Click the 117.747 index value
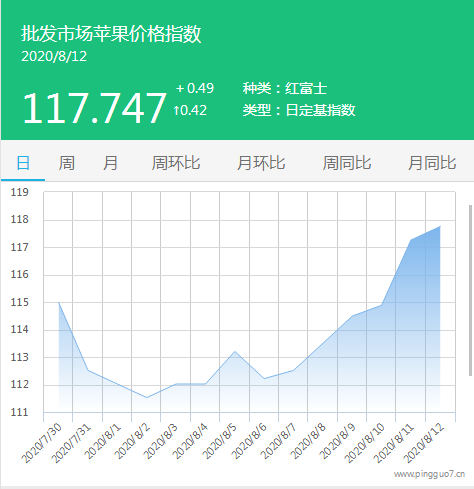The height and width of the screenshot is (489, 474). (94, 108)
